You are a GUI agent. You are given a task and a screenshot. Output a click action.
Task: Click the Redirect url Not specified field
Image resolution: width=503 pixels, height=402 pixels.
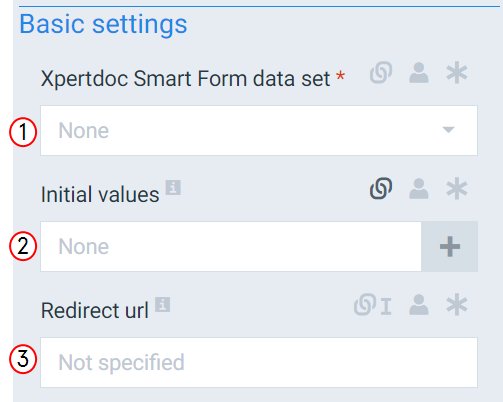pos(259,362)
